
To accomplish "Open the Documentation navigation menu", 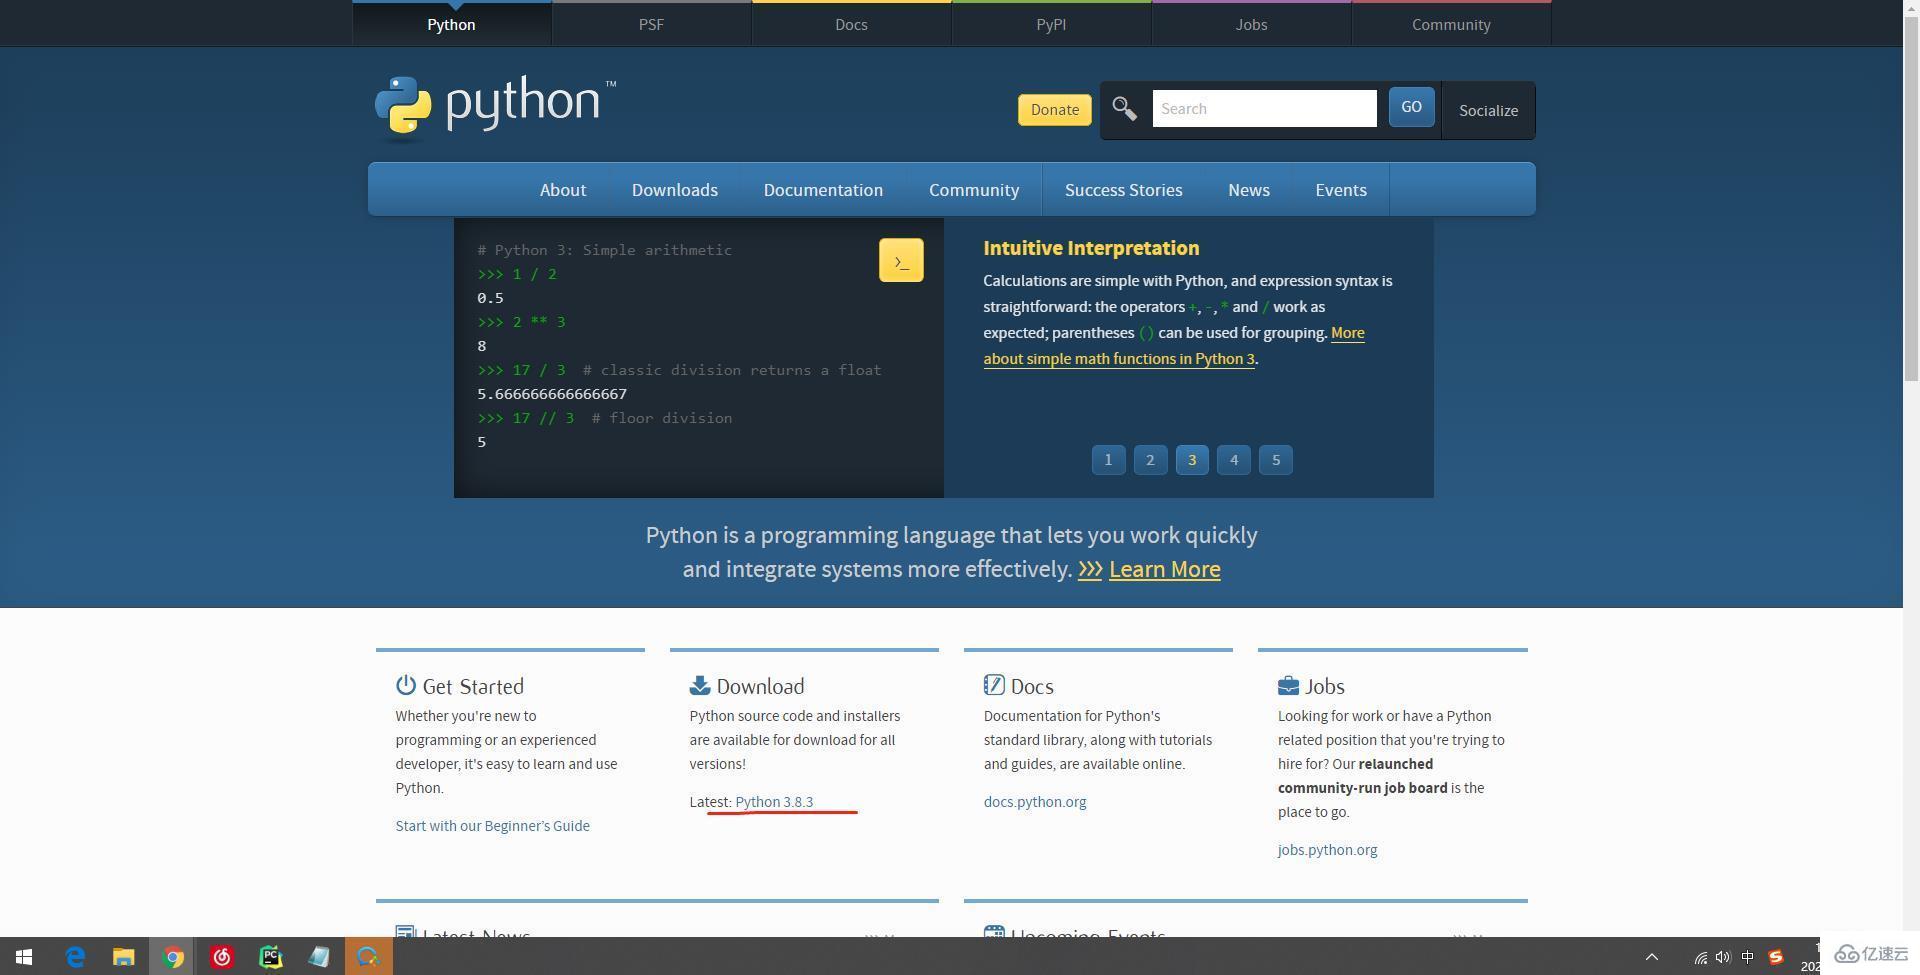I will click(823, 189).
